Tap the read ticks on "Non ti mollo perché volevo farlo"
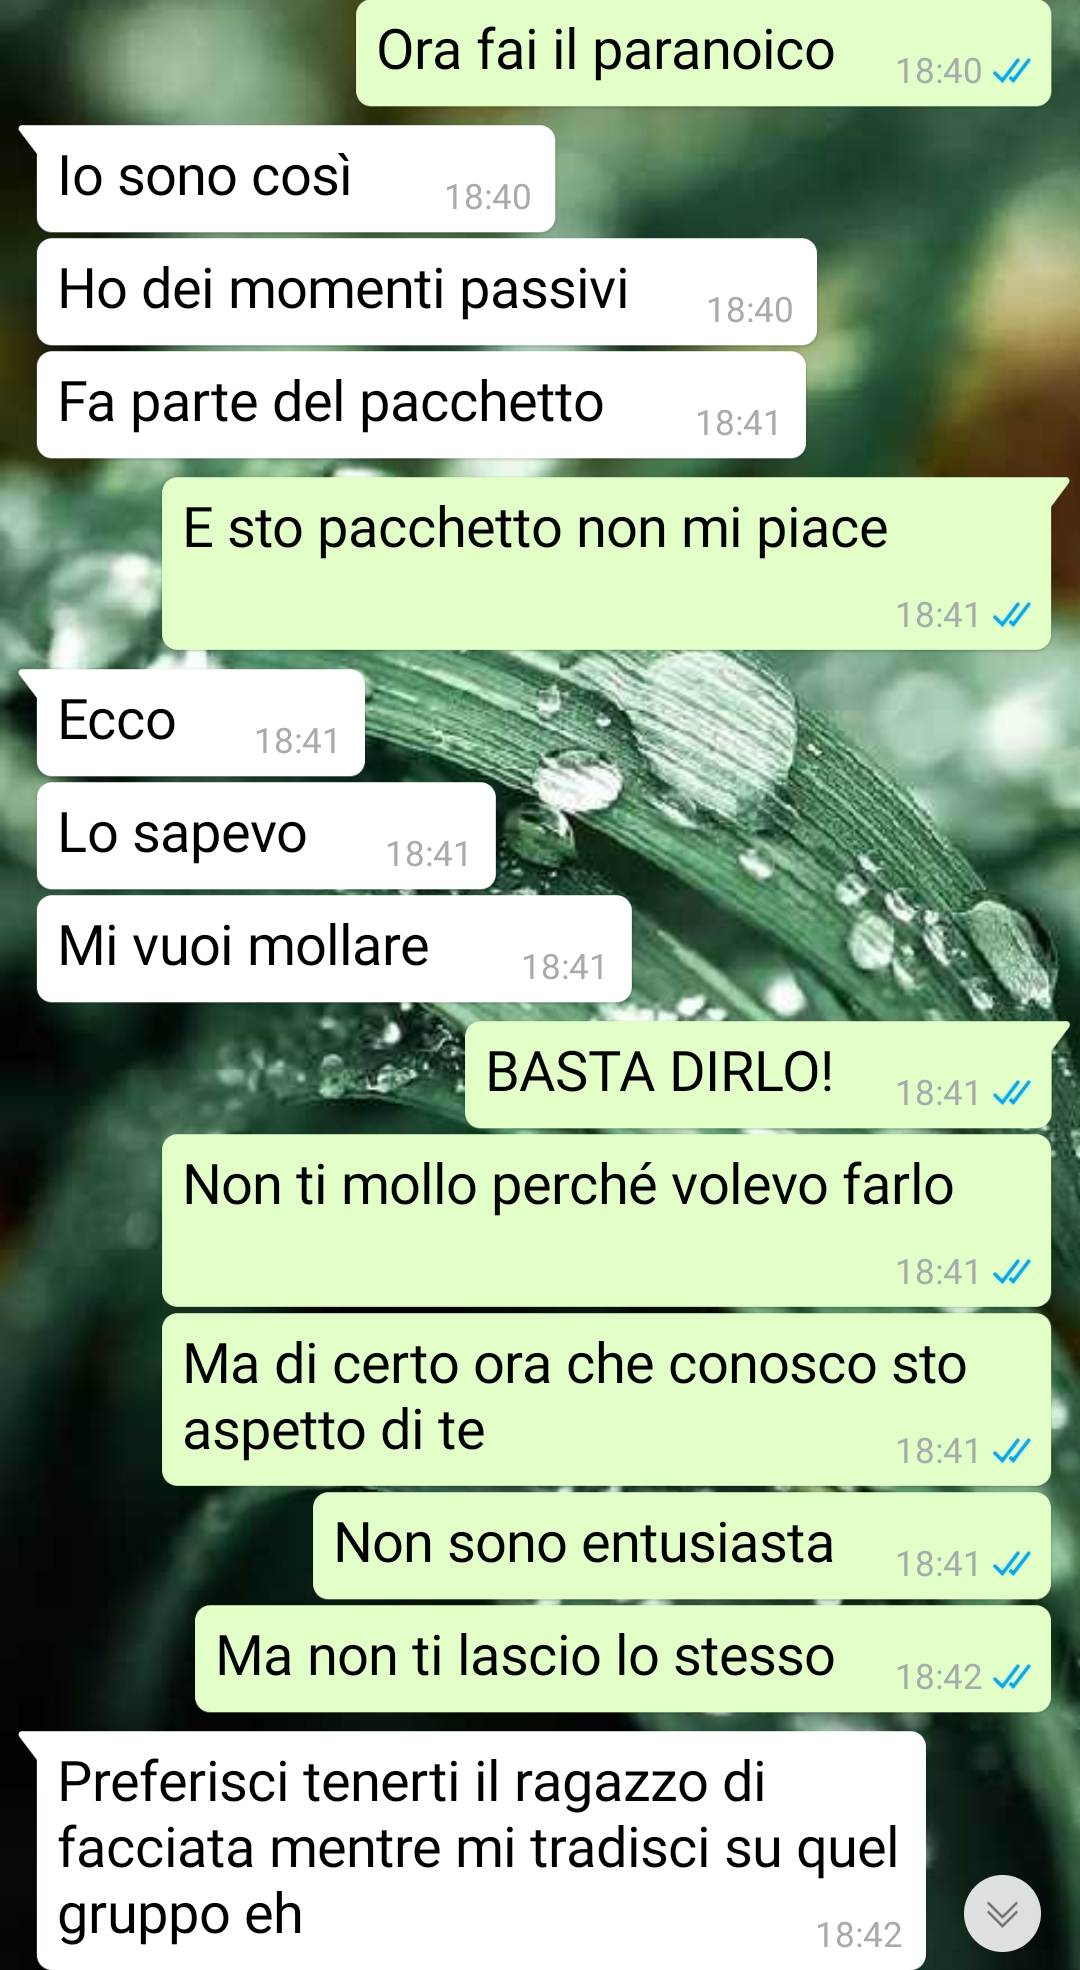This screenshot has height=1970, width=1080. [1011, 1271]
